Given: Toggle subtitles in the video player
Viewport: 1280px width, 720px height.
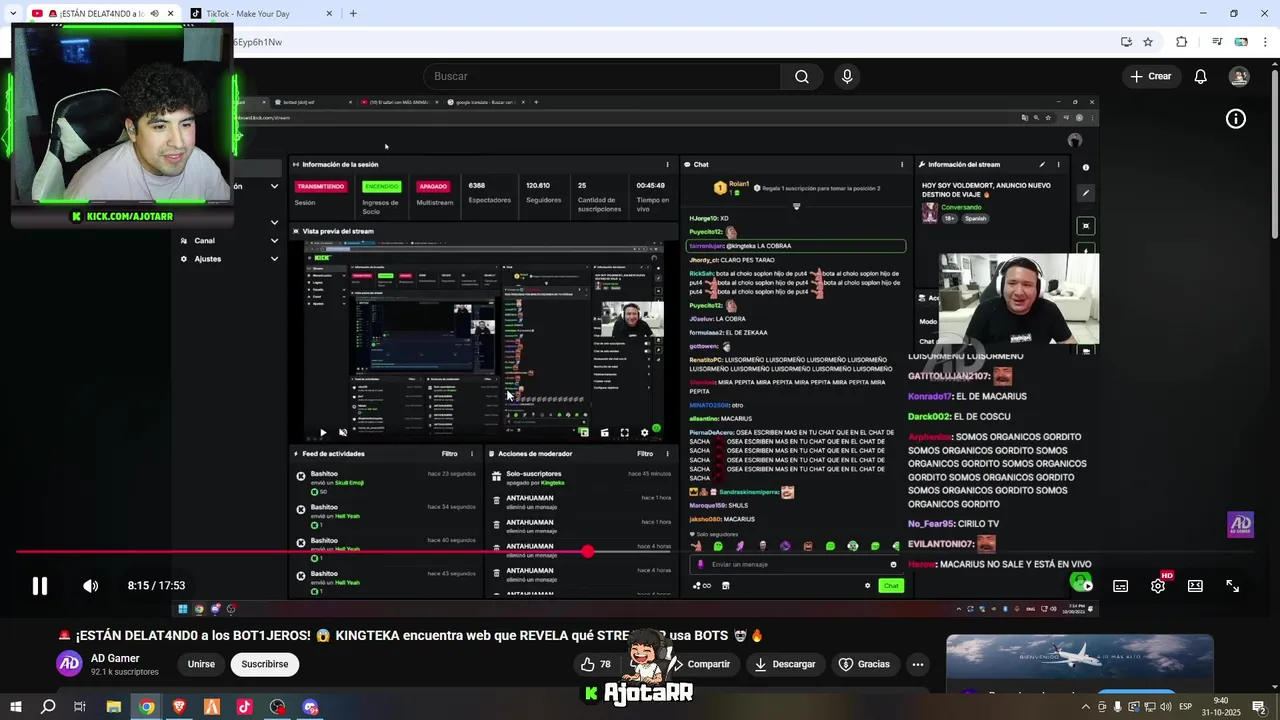Looking at the screenshot, I should 1120,586.
